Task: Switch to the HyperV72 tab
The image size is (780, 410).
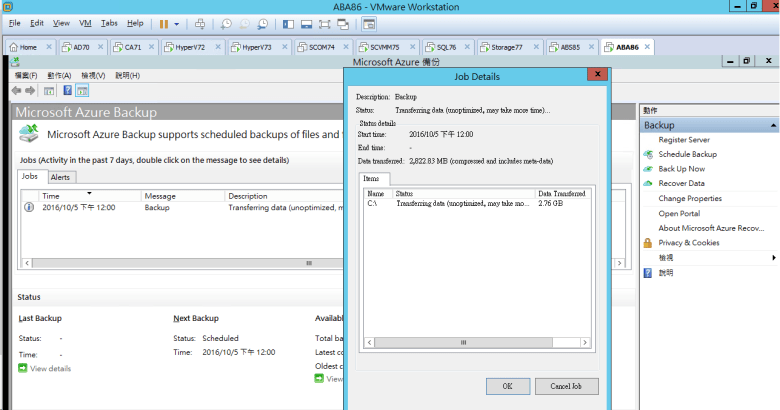Action: tap(189, 47)
